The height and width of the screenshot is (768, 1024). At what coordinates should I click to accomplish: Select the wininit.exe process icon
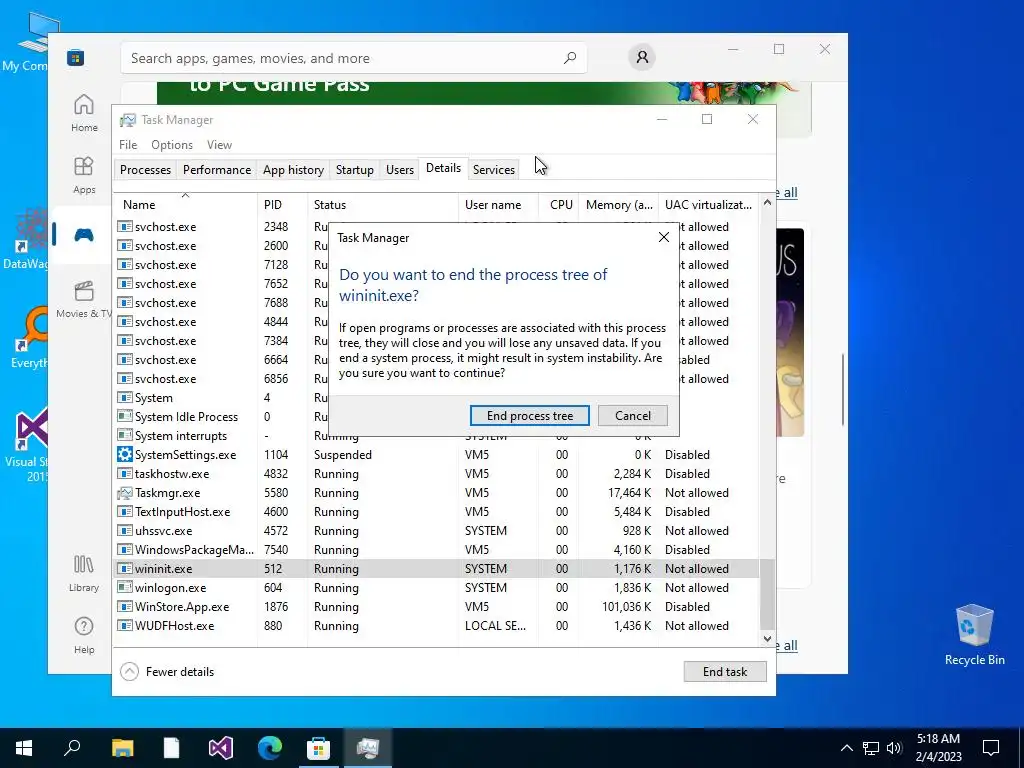pos(125,568)
